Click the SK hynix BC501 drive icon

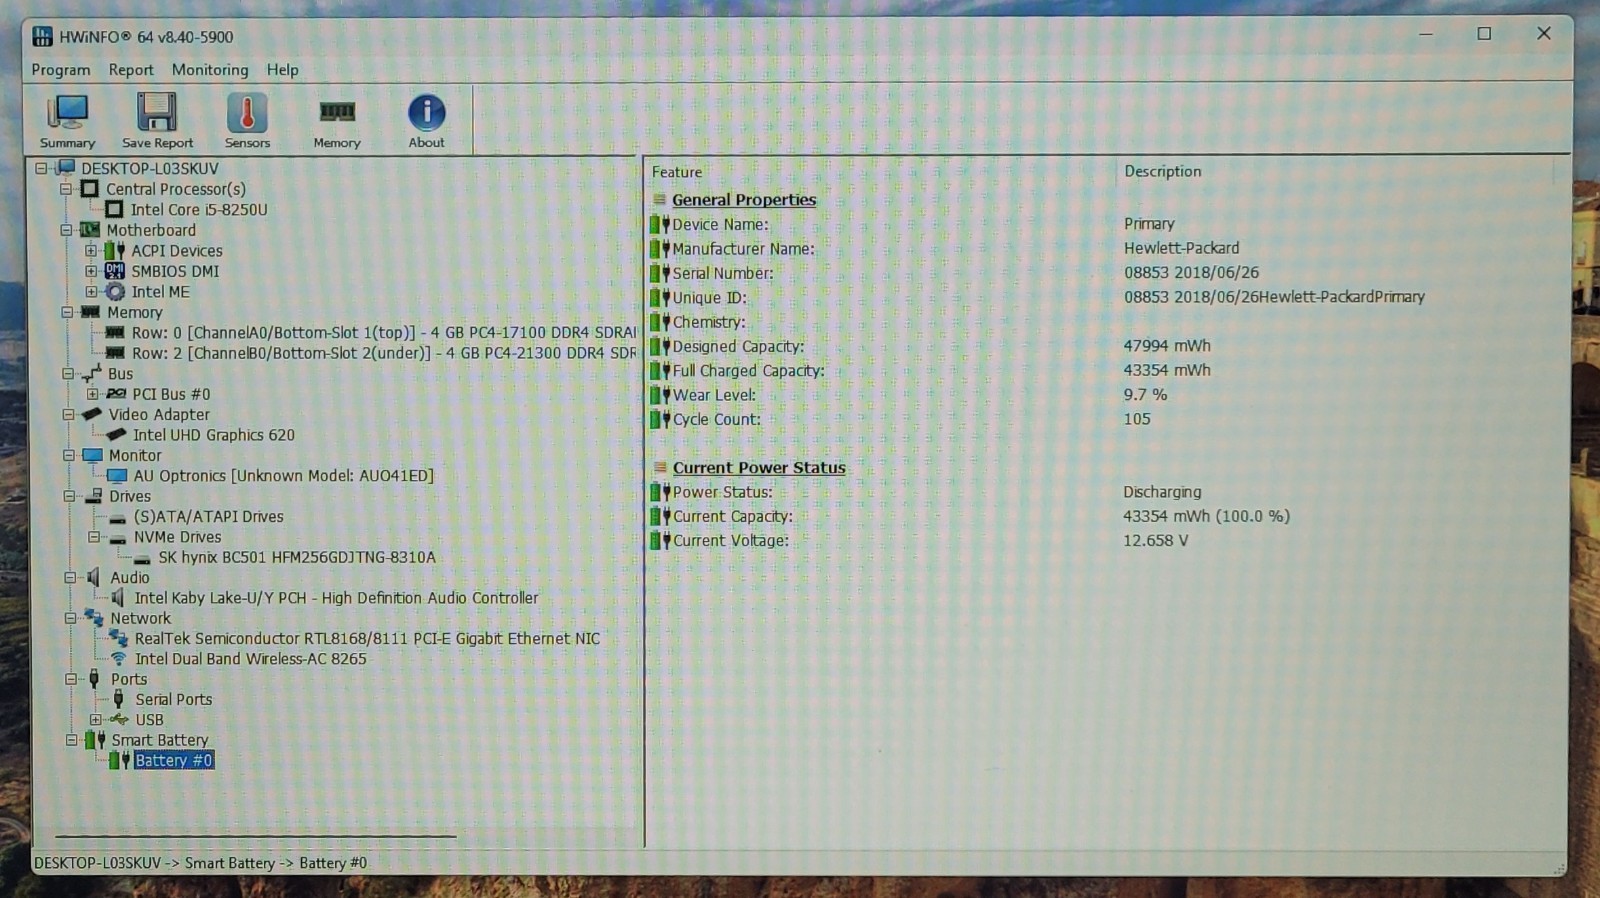pyautogui.click(x=142, y=558)
